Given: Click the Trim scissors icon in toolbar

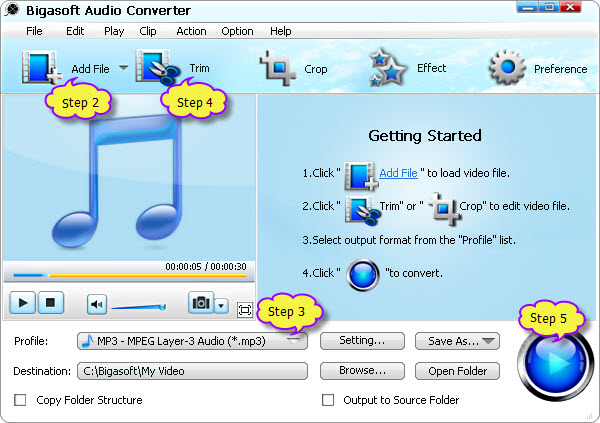Looking at the screenshot, I should (158, 67).
